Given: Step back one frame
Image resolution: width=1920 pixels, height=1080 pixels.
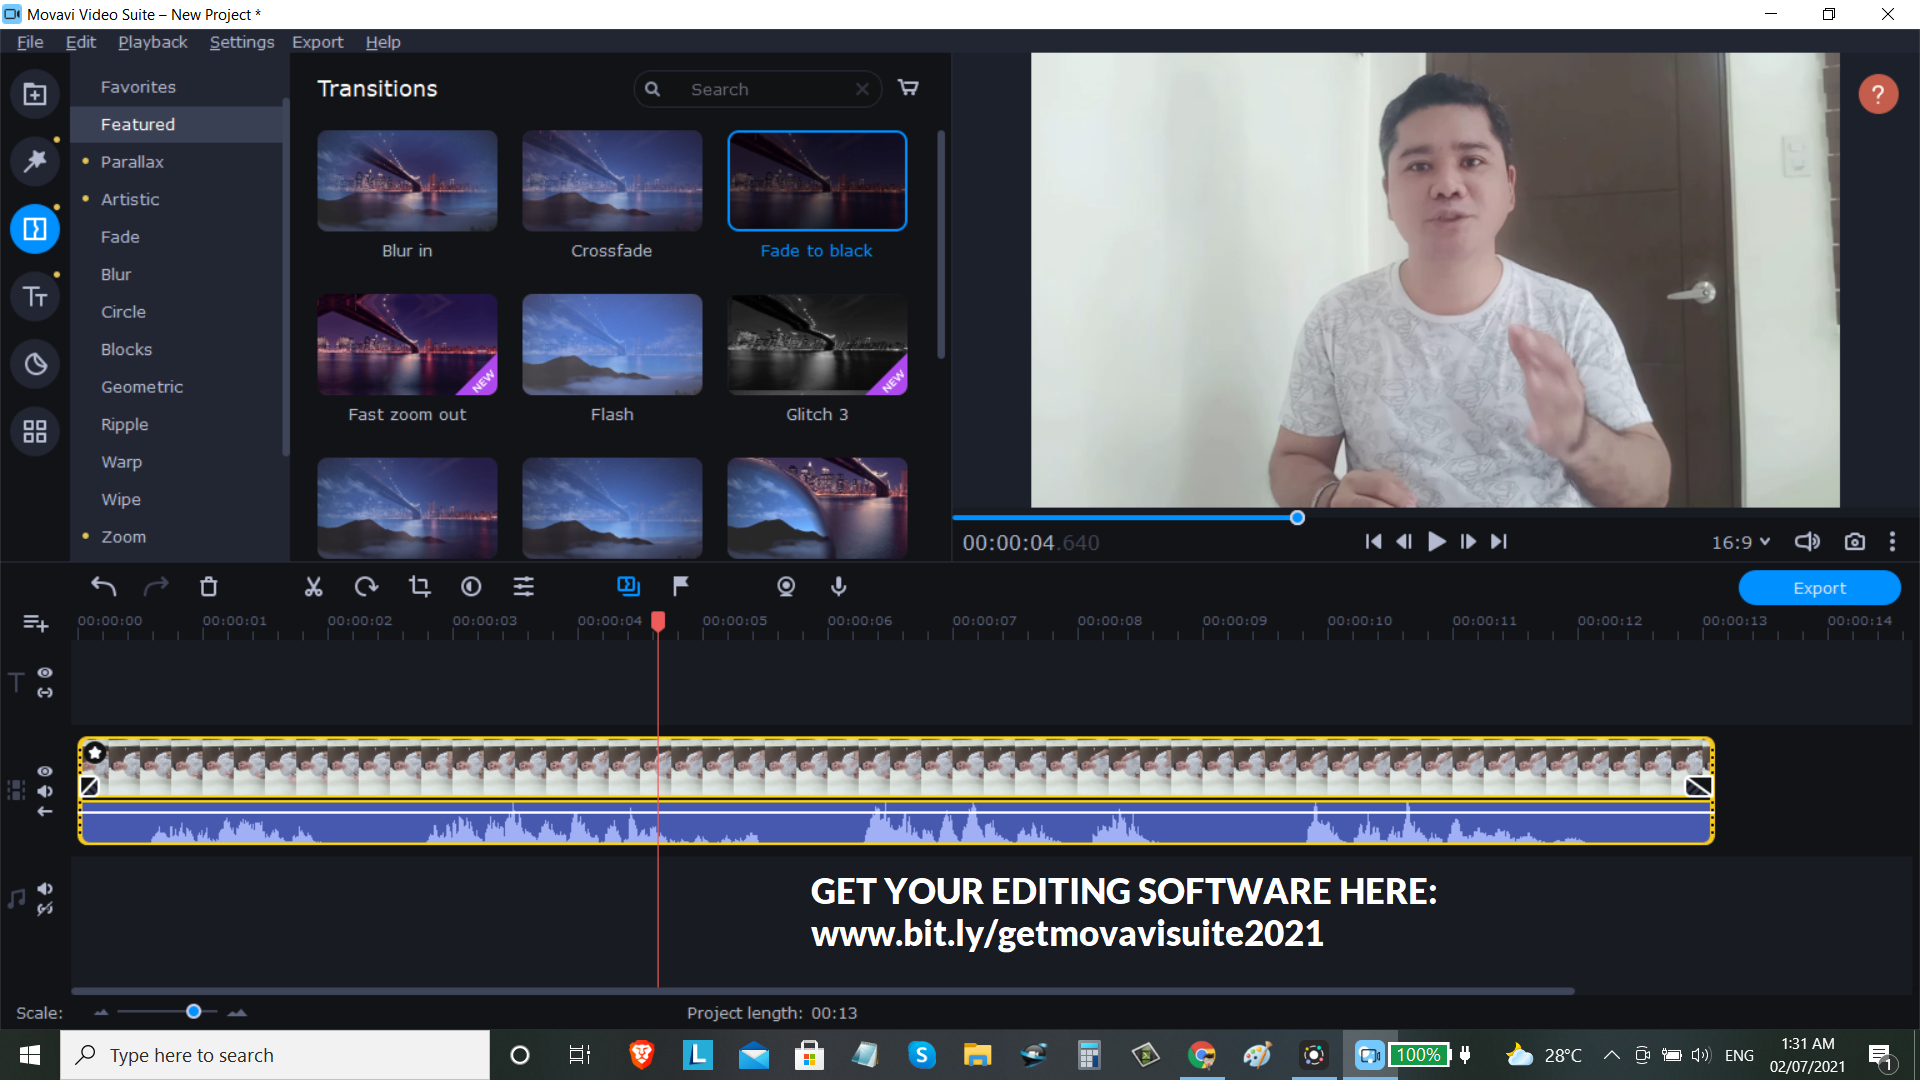Looking at the screenshot, I should pos(1404,542).
